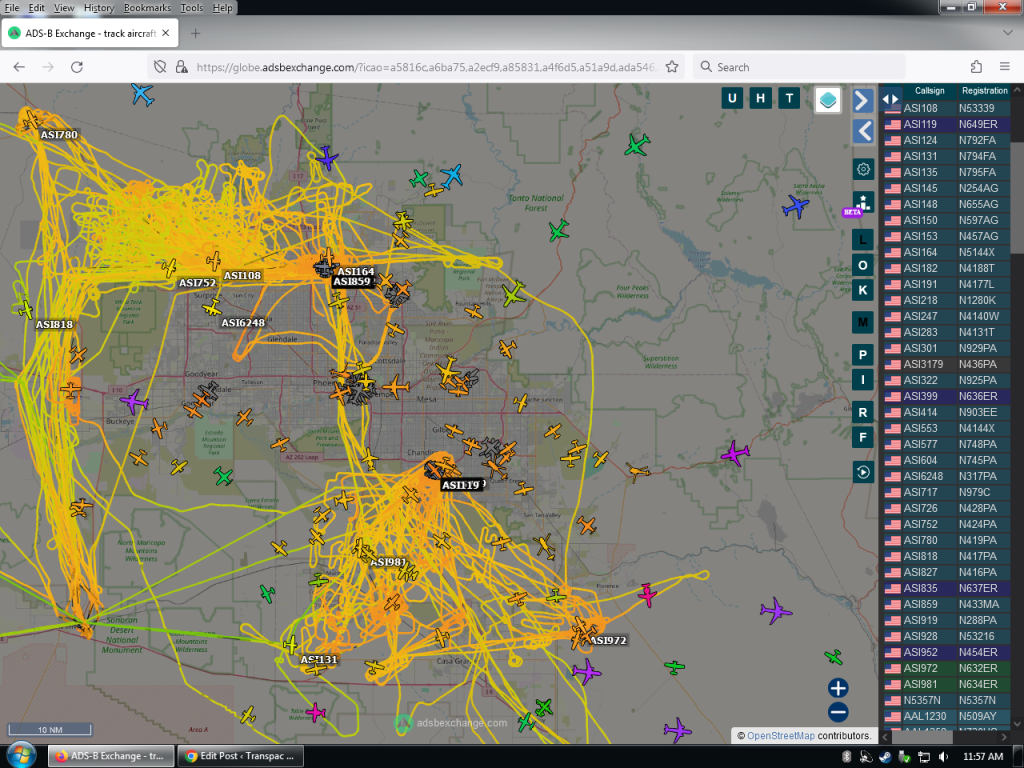Click the tracking protection shield icon
This screenshot has width=1024, height=768.
pos(160,67)
